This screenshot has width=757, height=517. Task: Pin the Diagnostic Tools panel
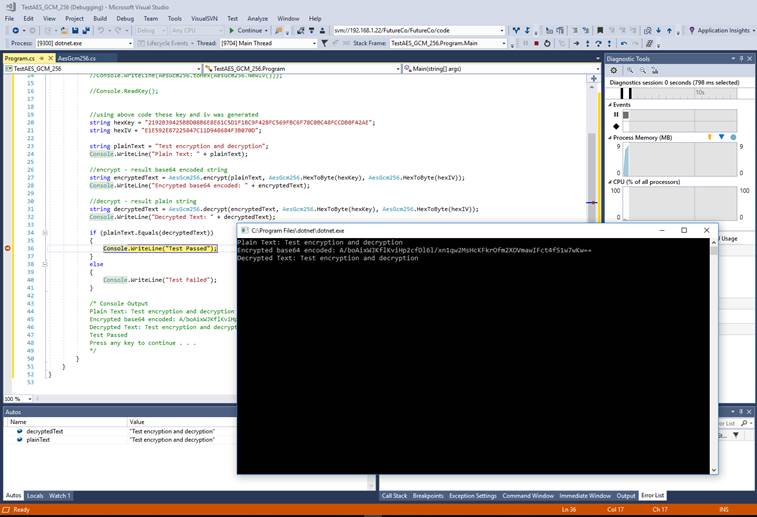click(x=742, y=58)
